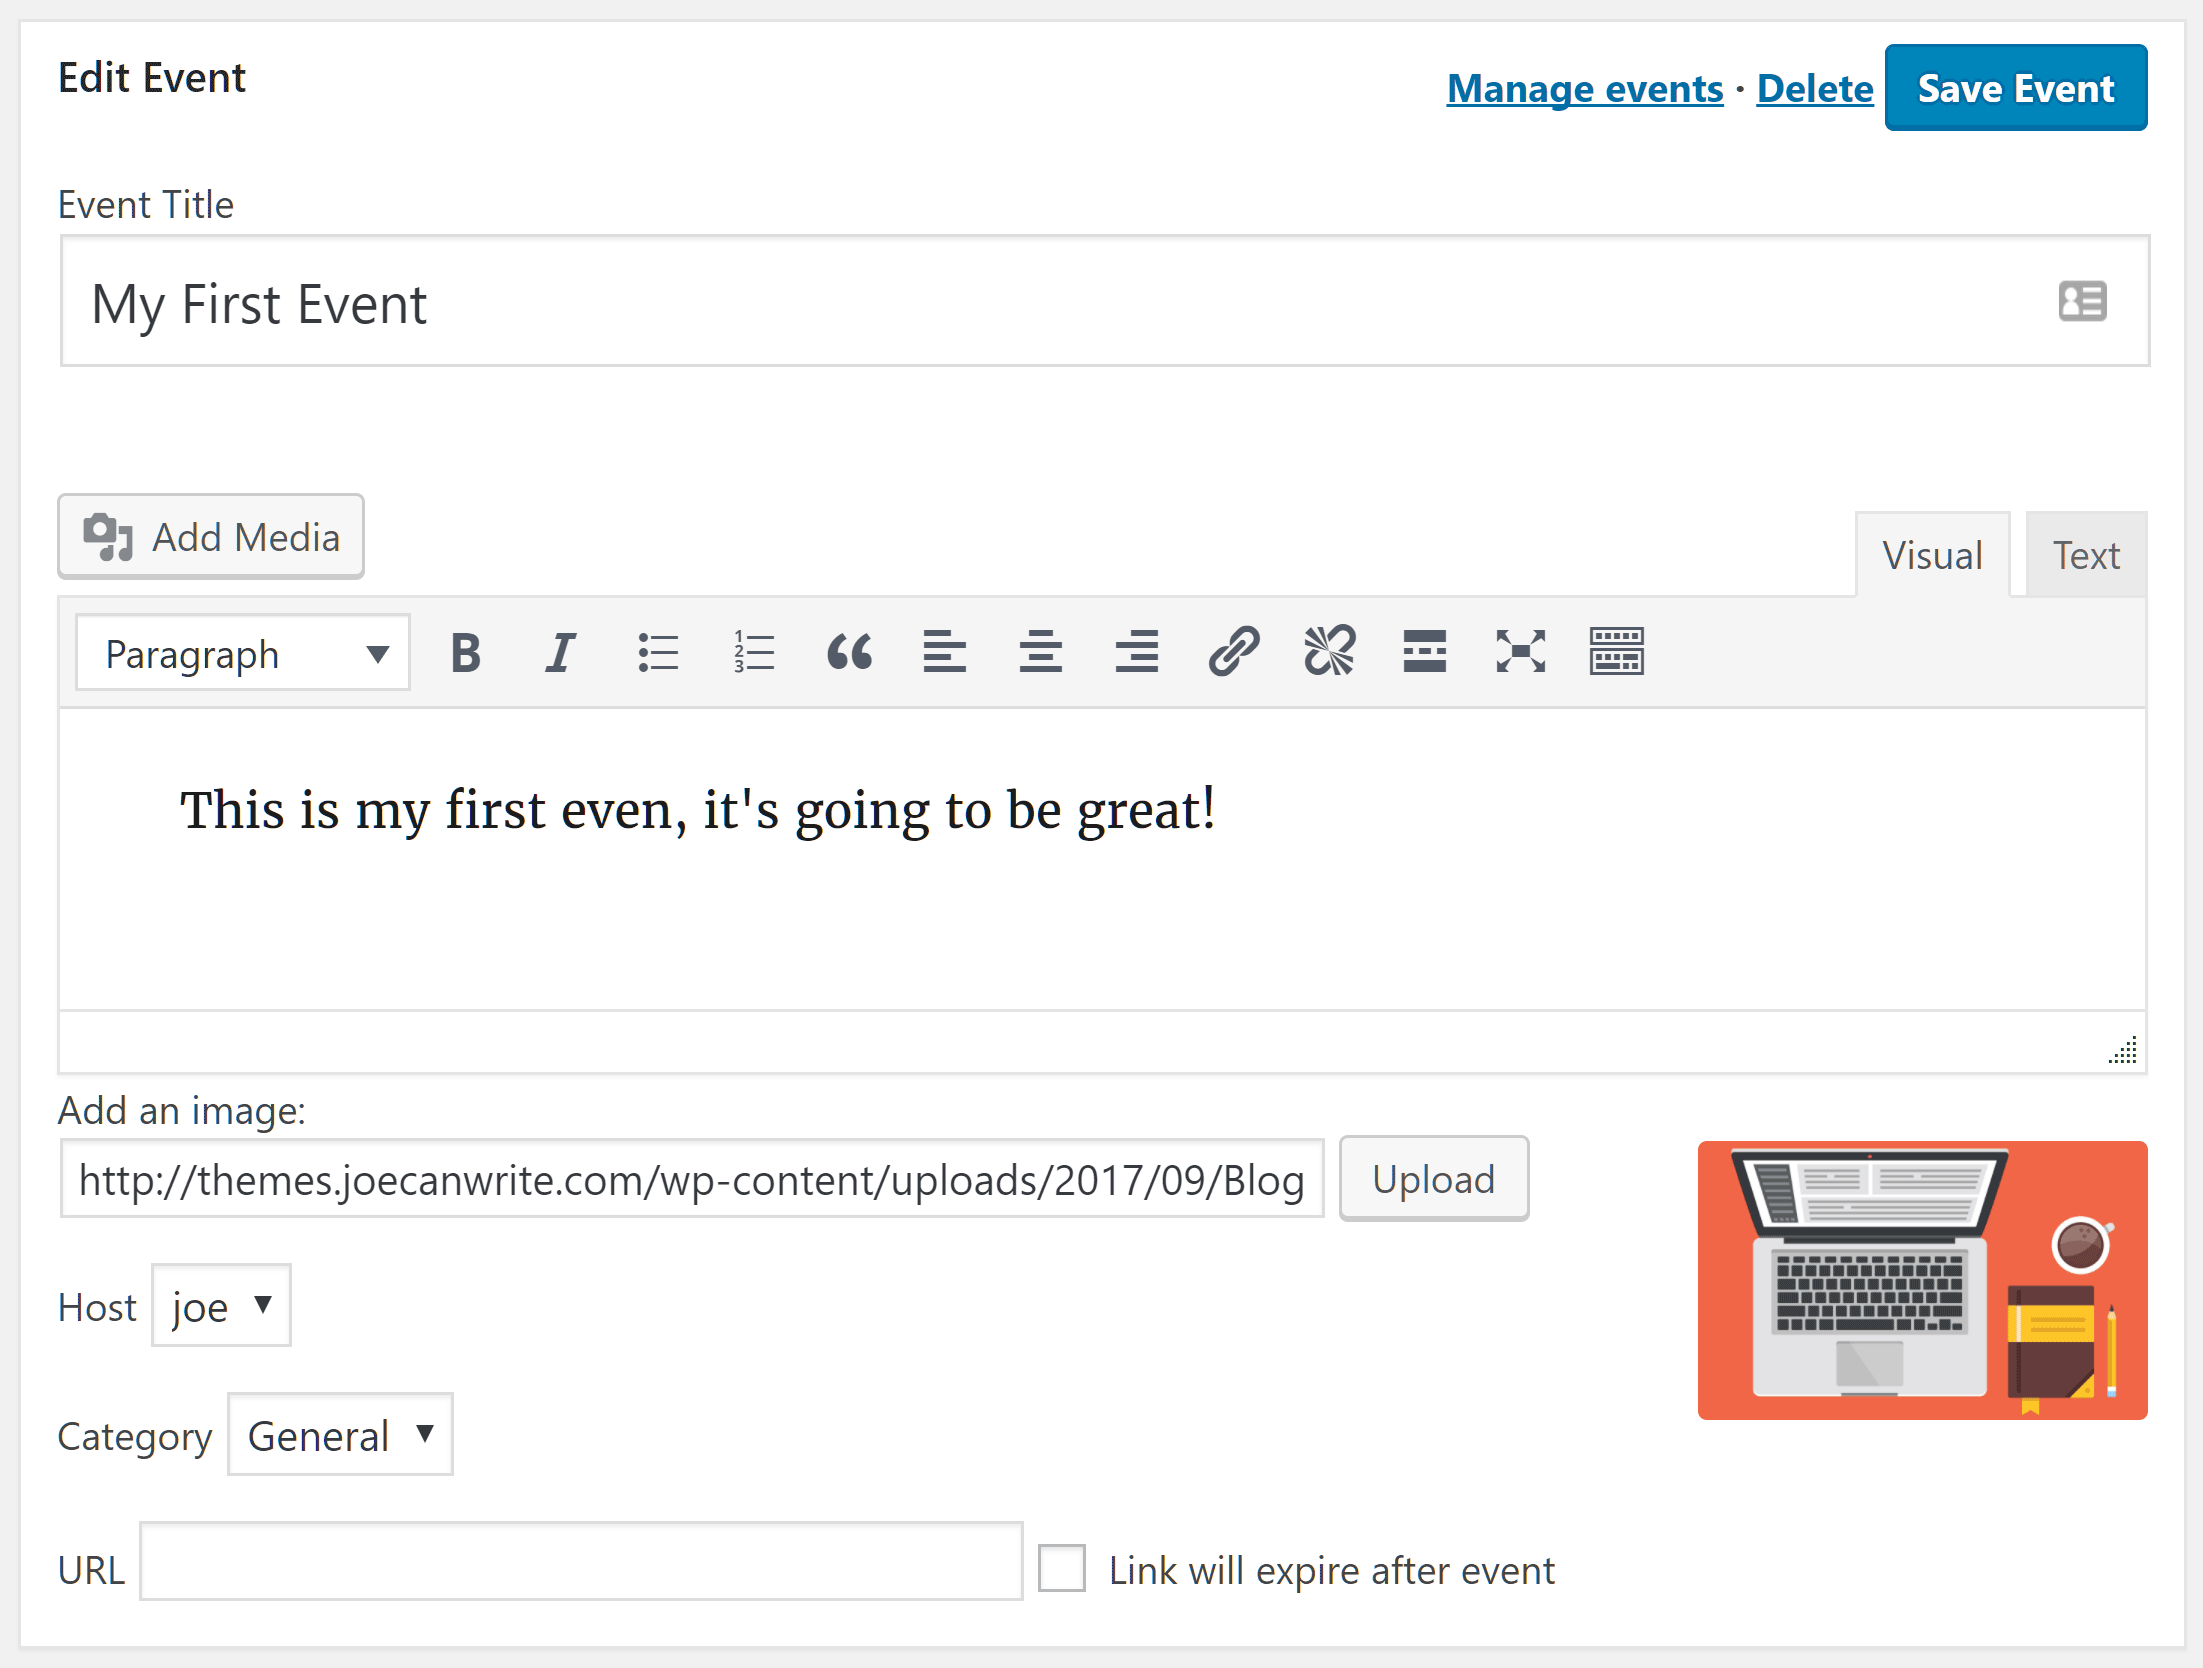Apply italic formatting in the editor

pos(560,652)
